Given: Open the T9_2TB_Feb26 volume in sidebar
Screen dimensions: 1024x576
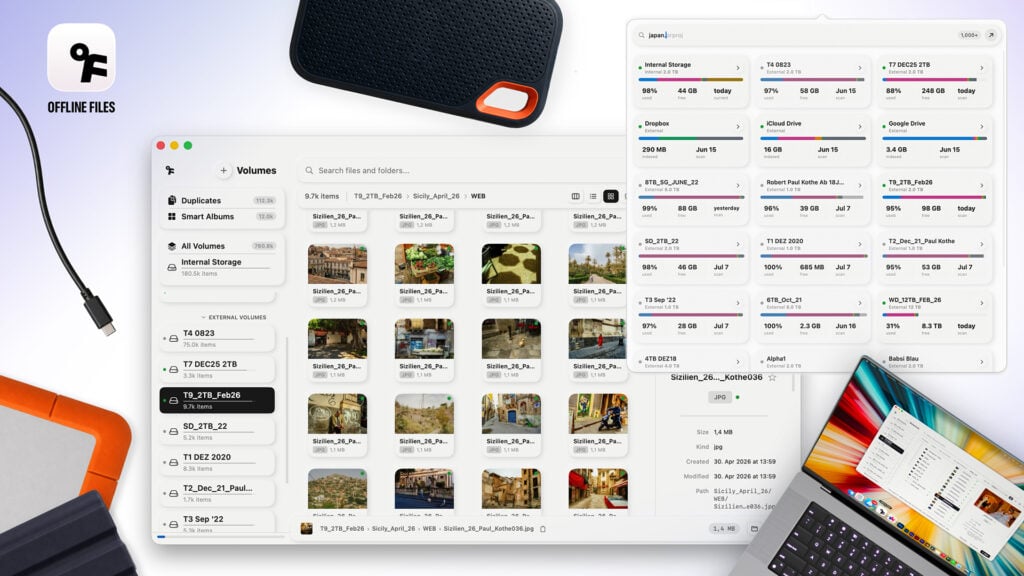Looking at the screenshot, I should click(x=217, y=400).
